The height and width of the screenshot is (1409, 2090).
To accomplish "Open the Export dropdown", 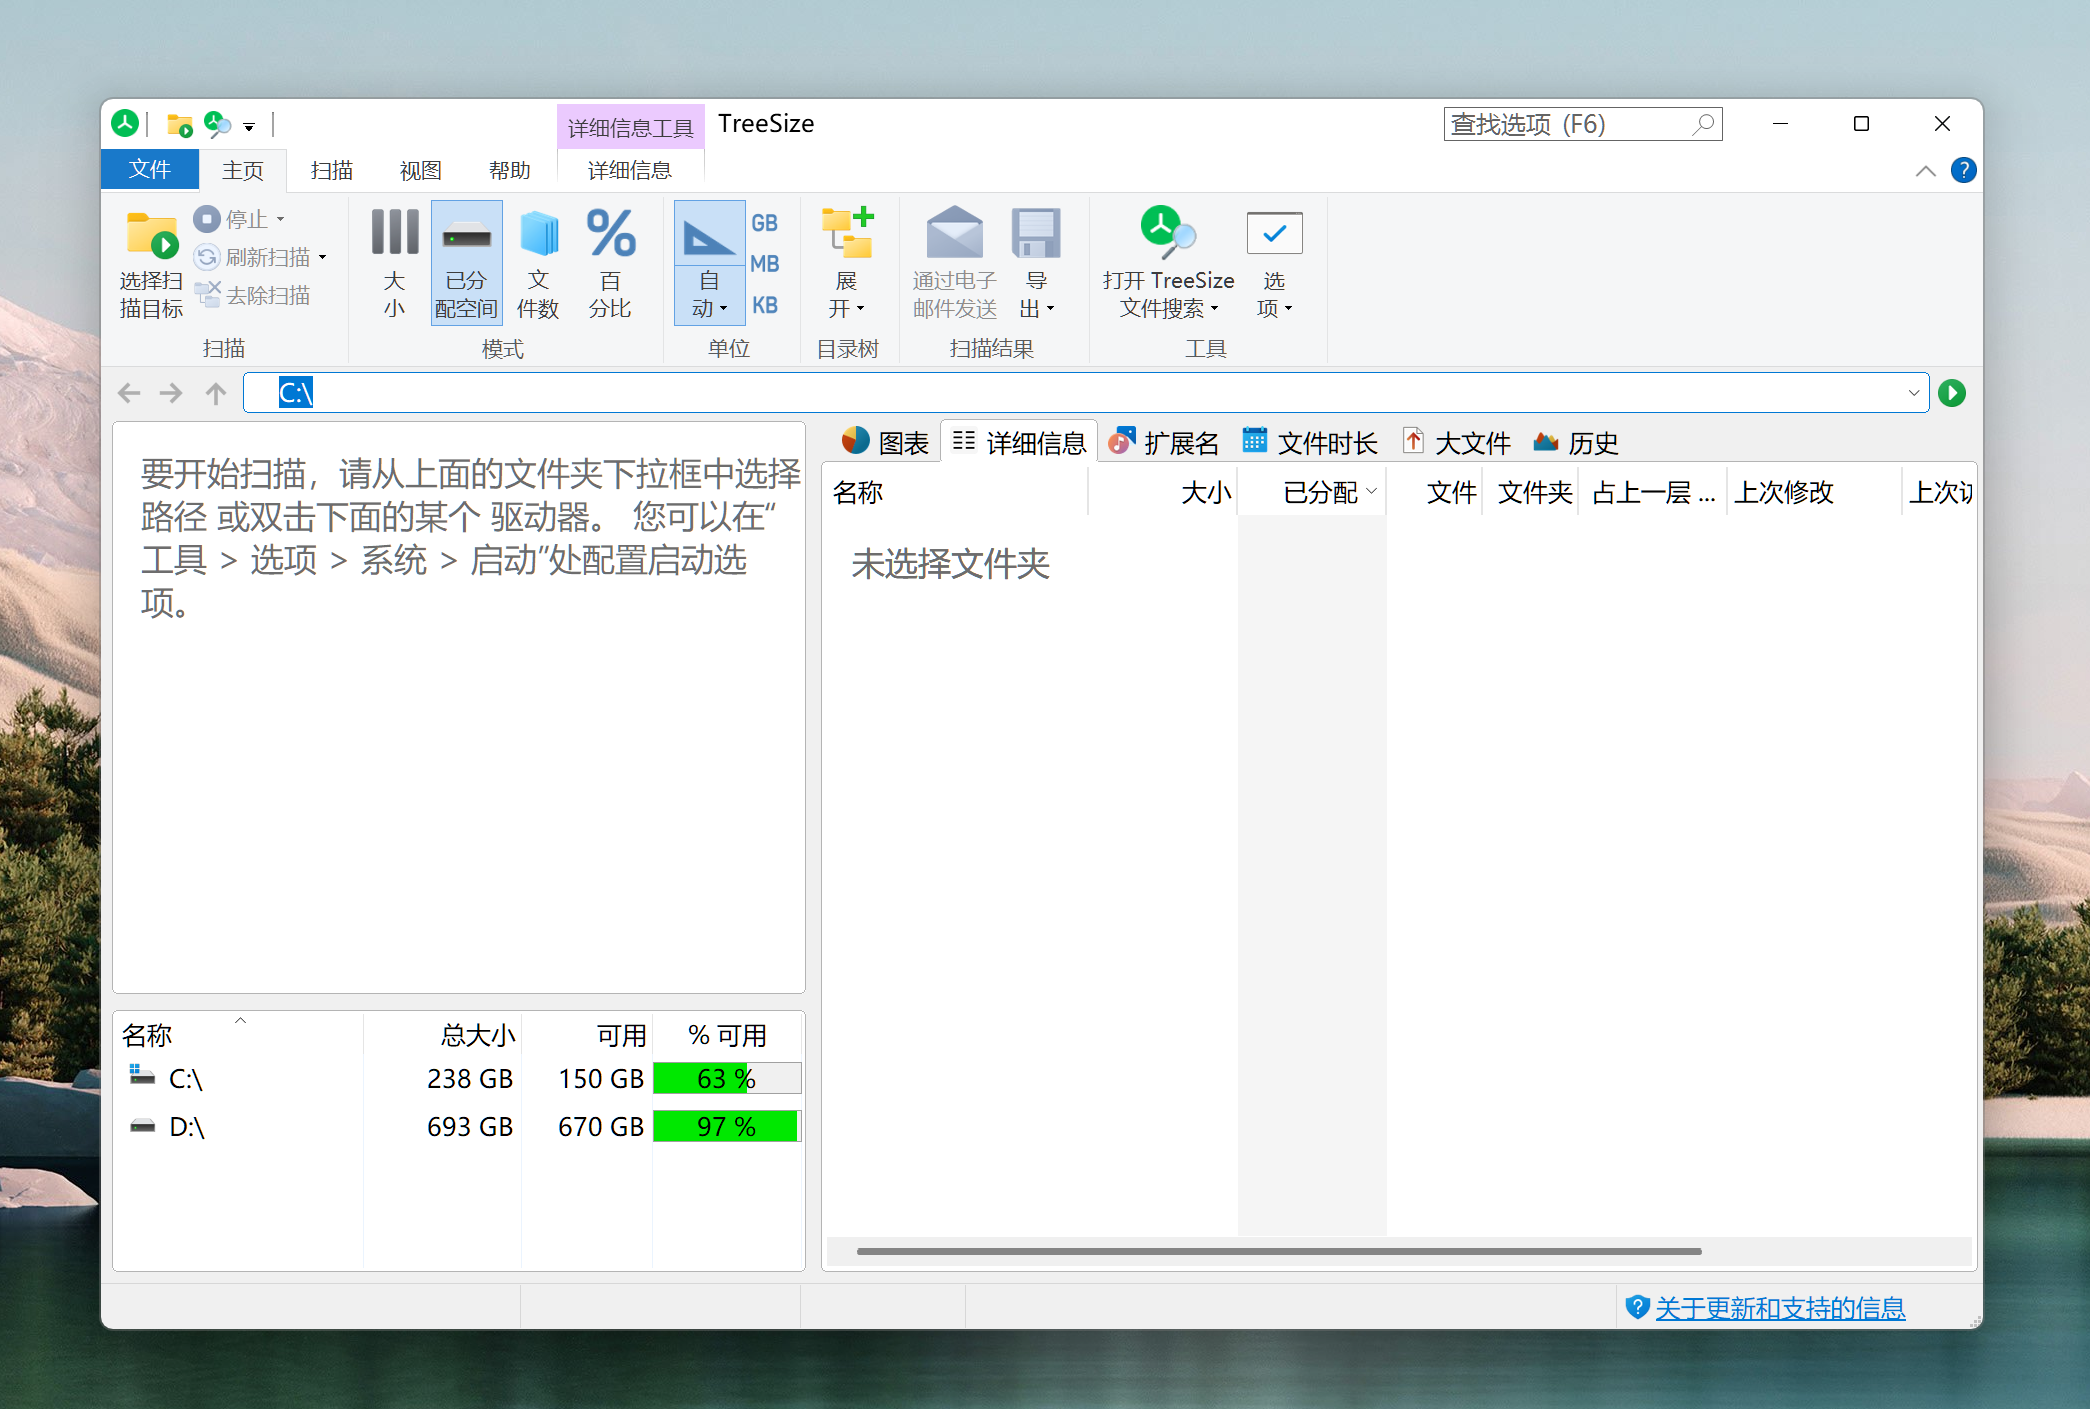I will pos(1037,263).
